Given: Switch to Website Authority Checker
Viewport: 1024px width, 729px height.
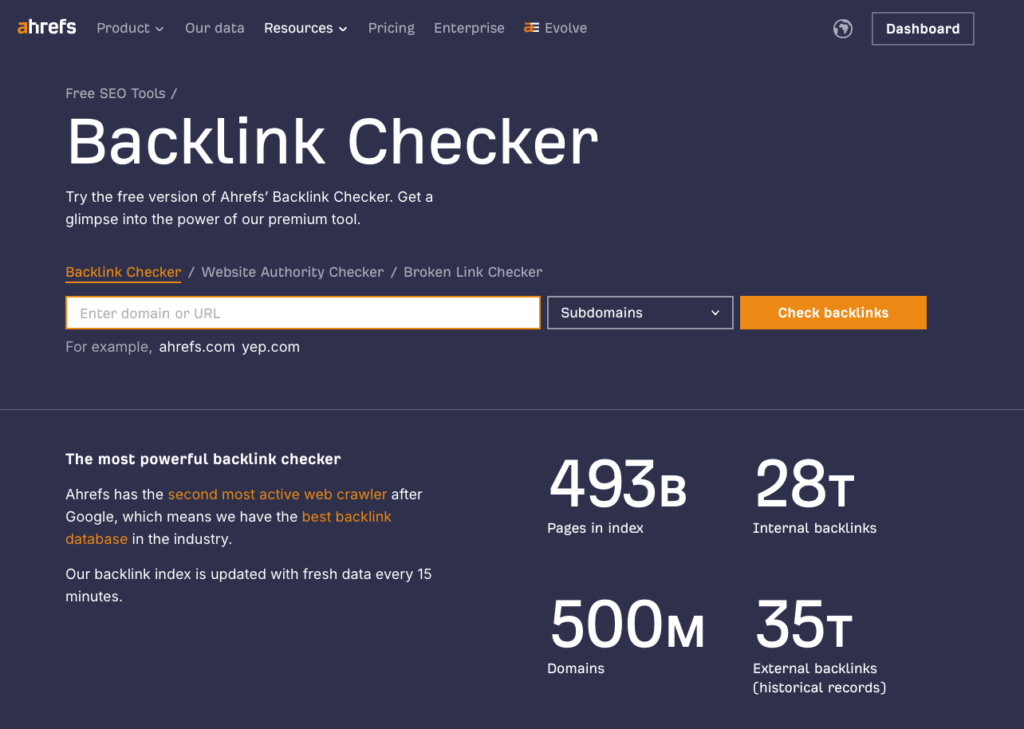Looking at the screenshot, I should coord(293,272).
